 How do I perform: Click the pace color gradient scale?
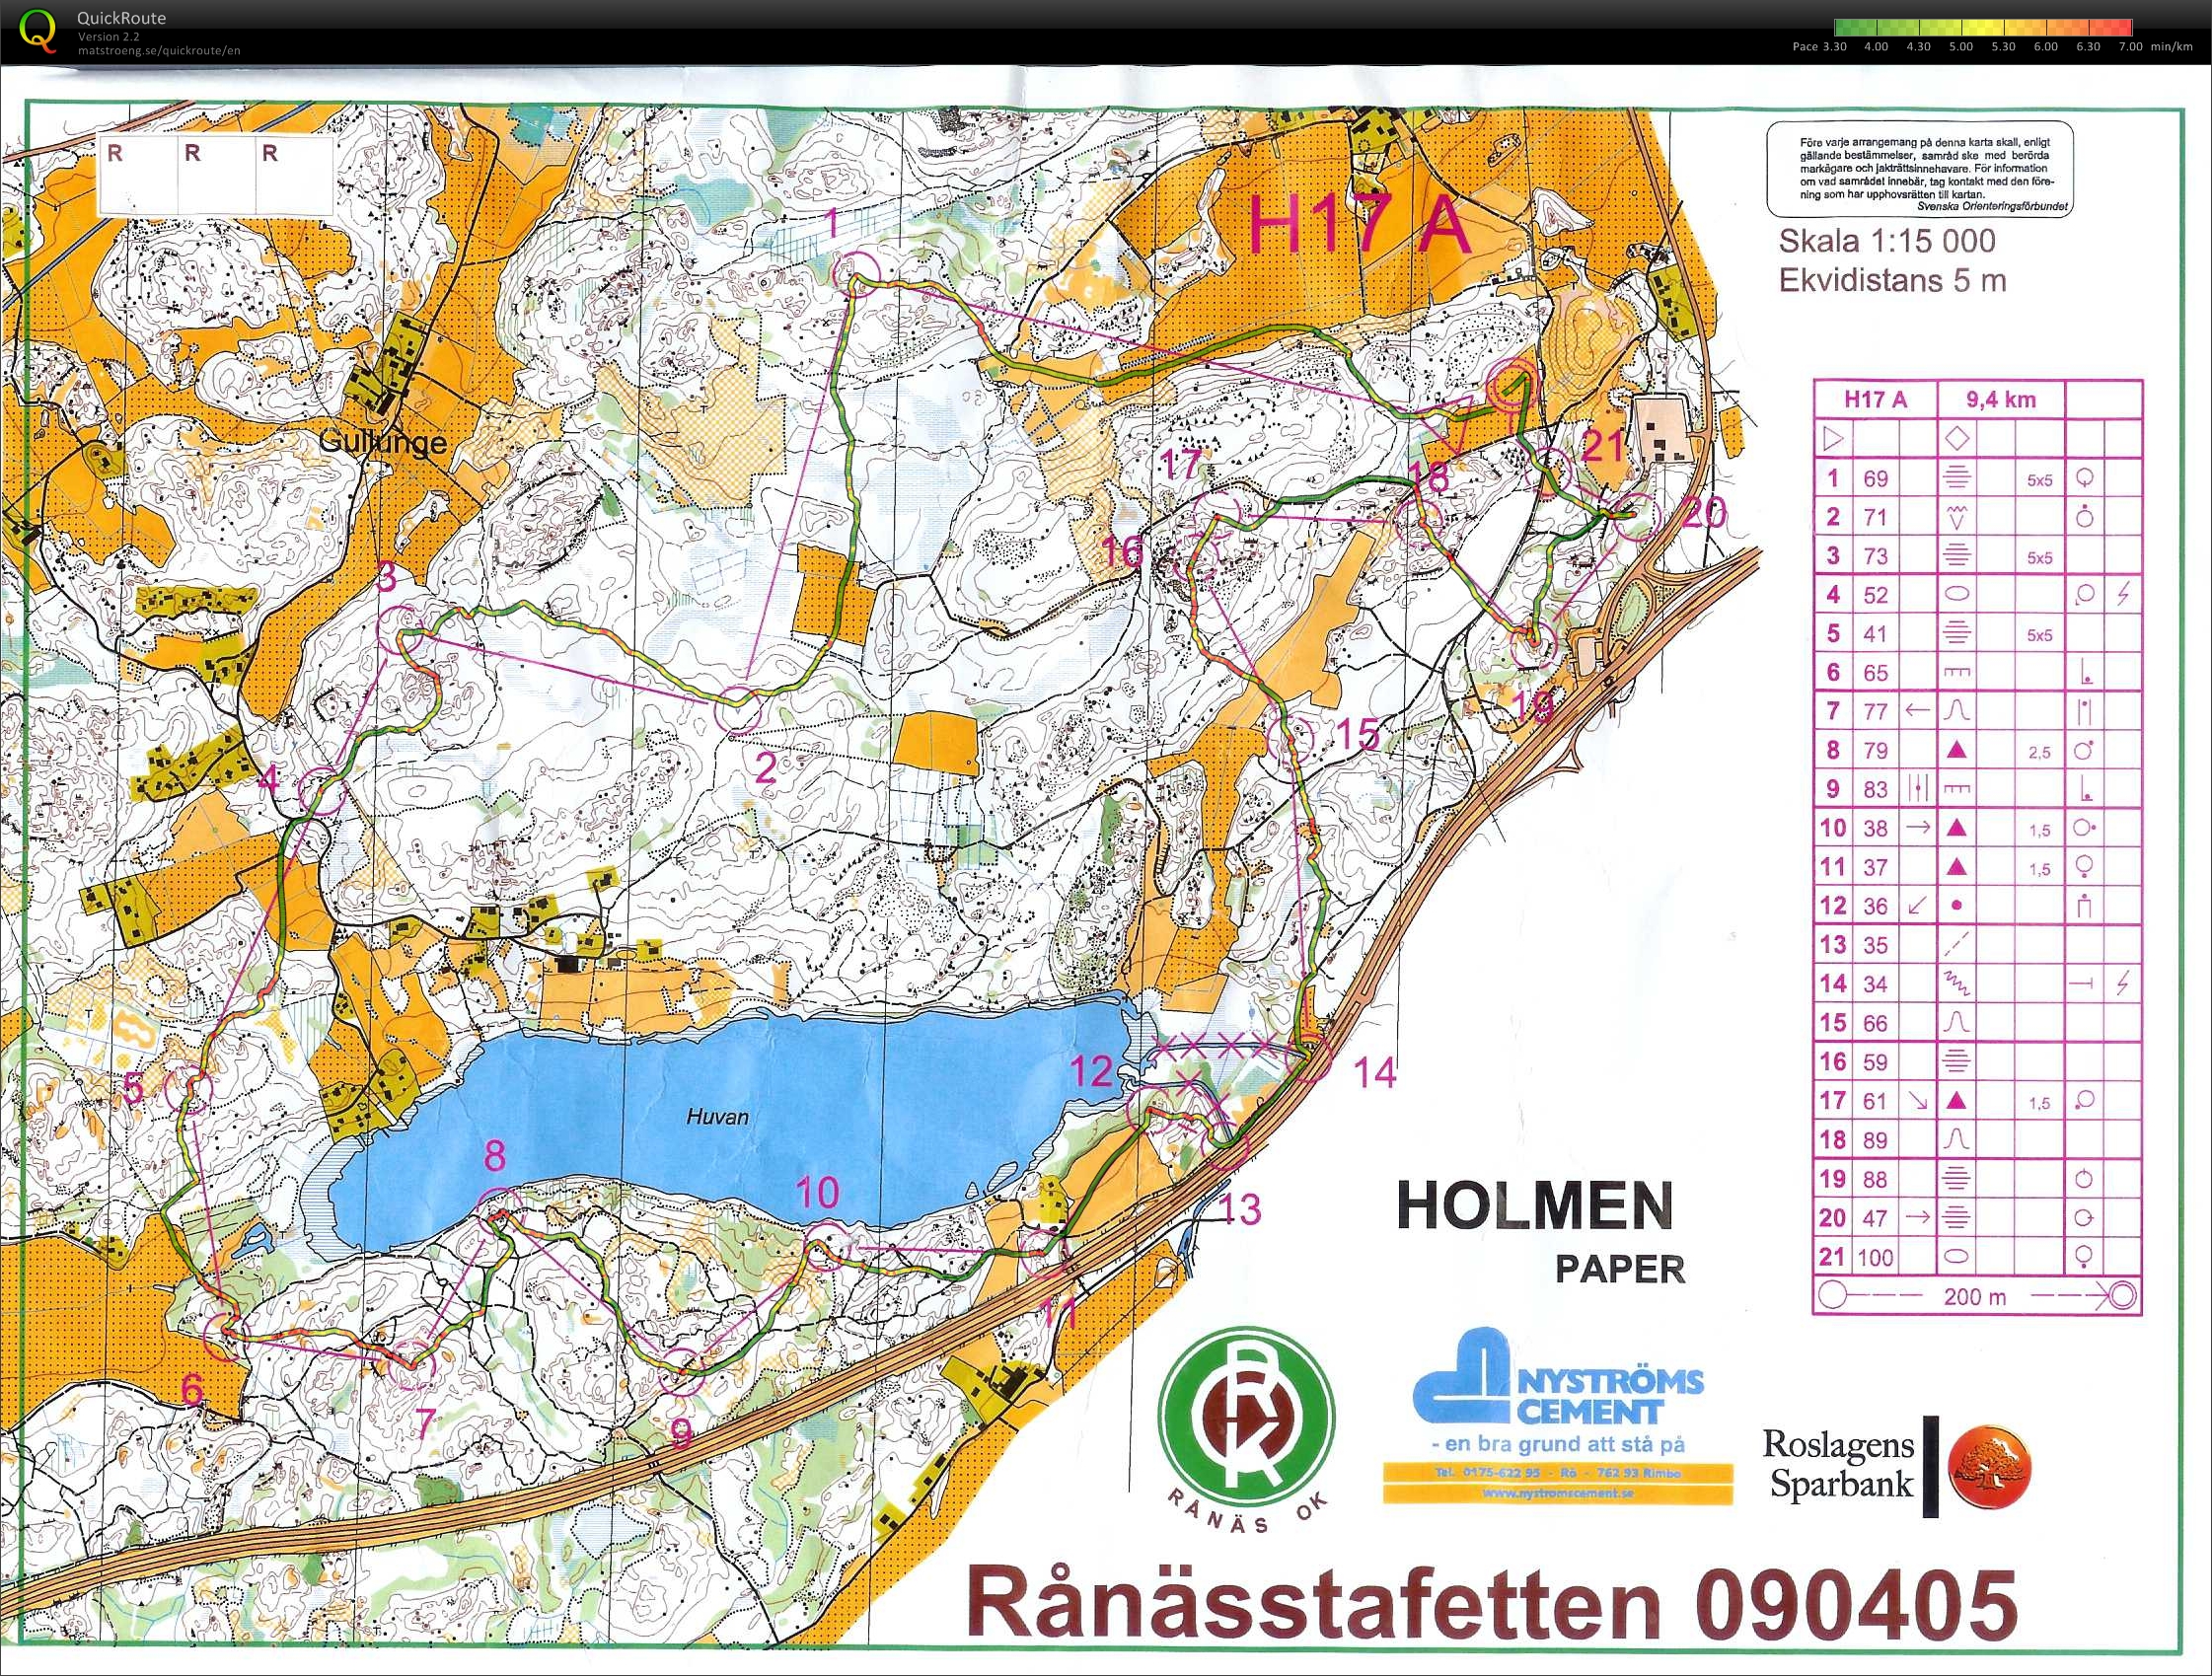pos(1983,28)
